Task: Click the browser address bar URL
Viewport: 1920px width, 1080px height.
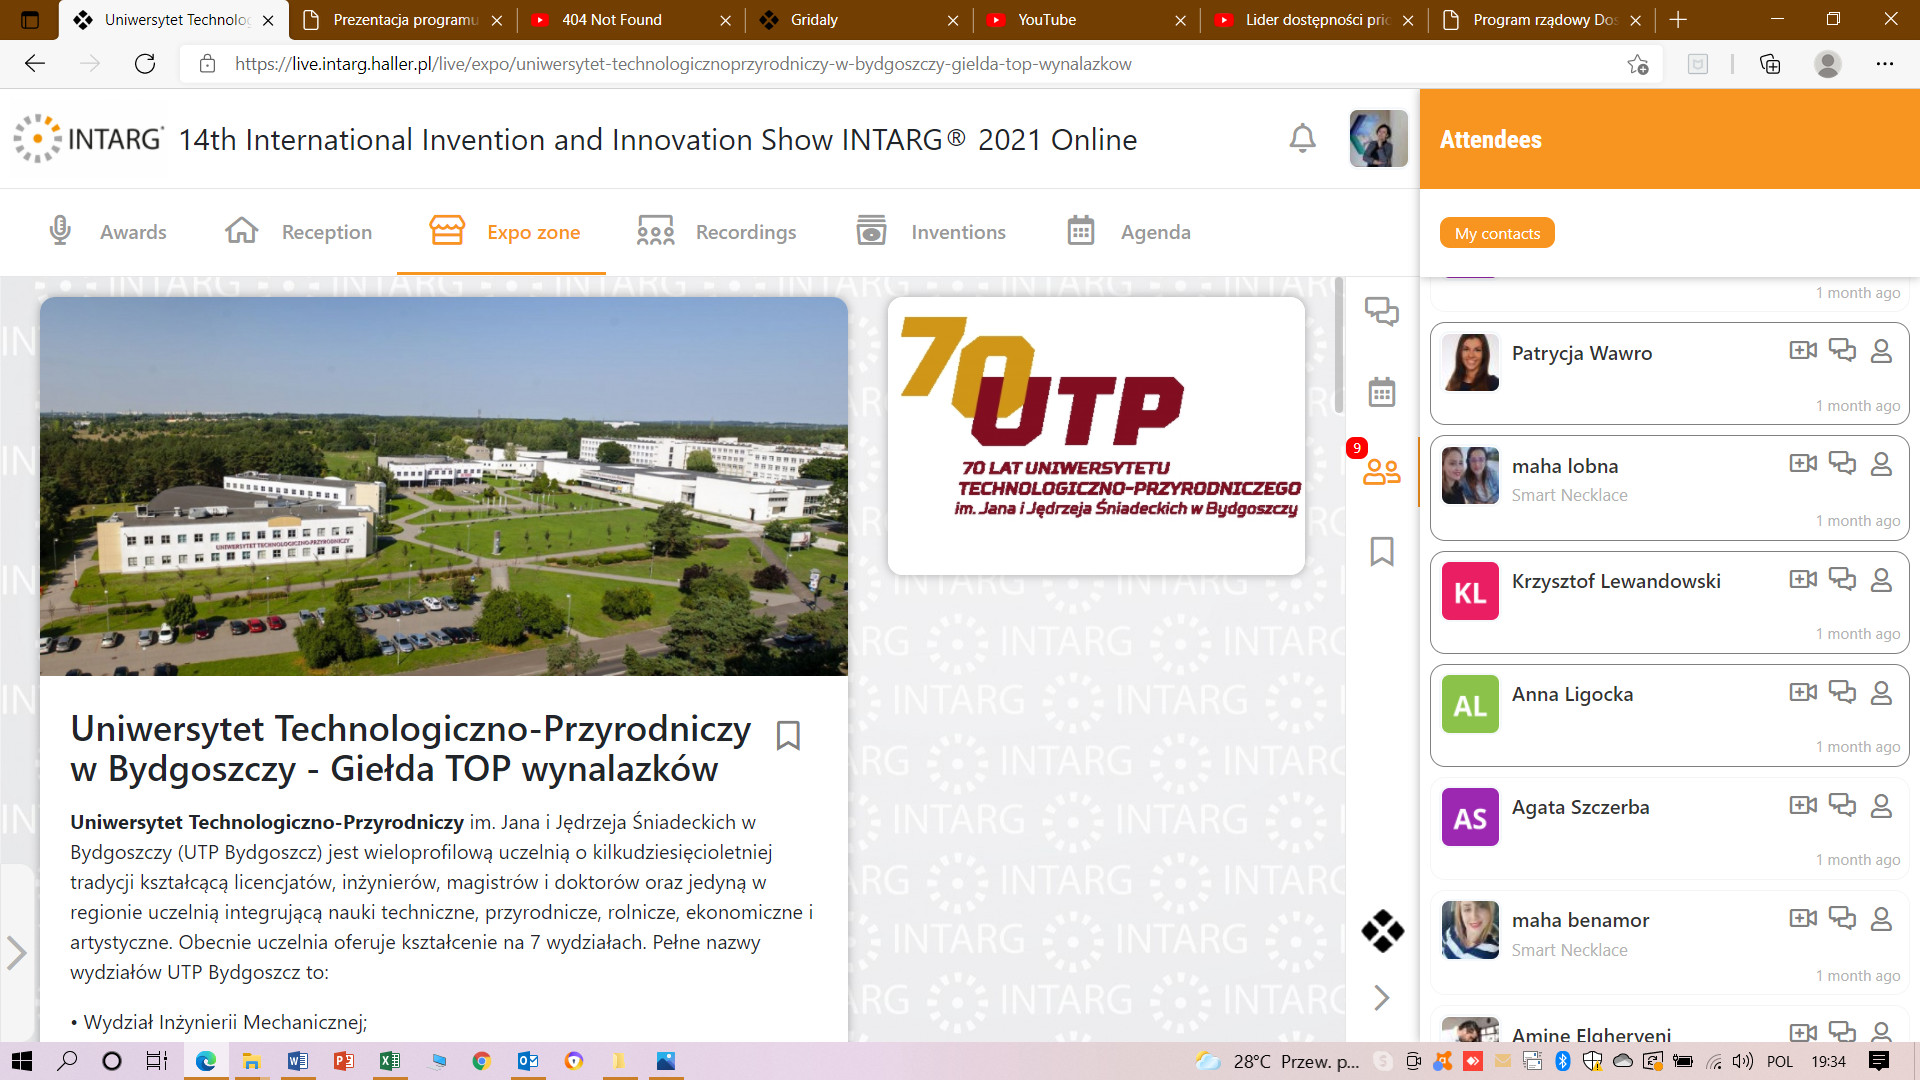Action: click(683, 64)
